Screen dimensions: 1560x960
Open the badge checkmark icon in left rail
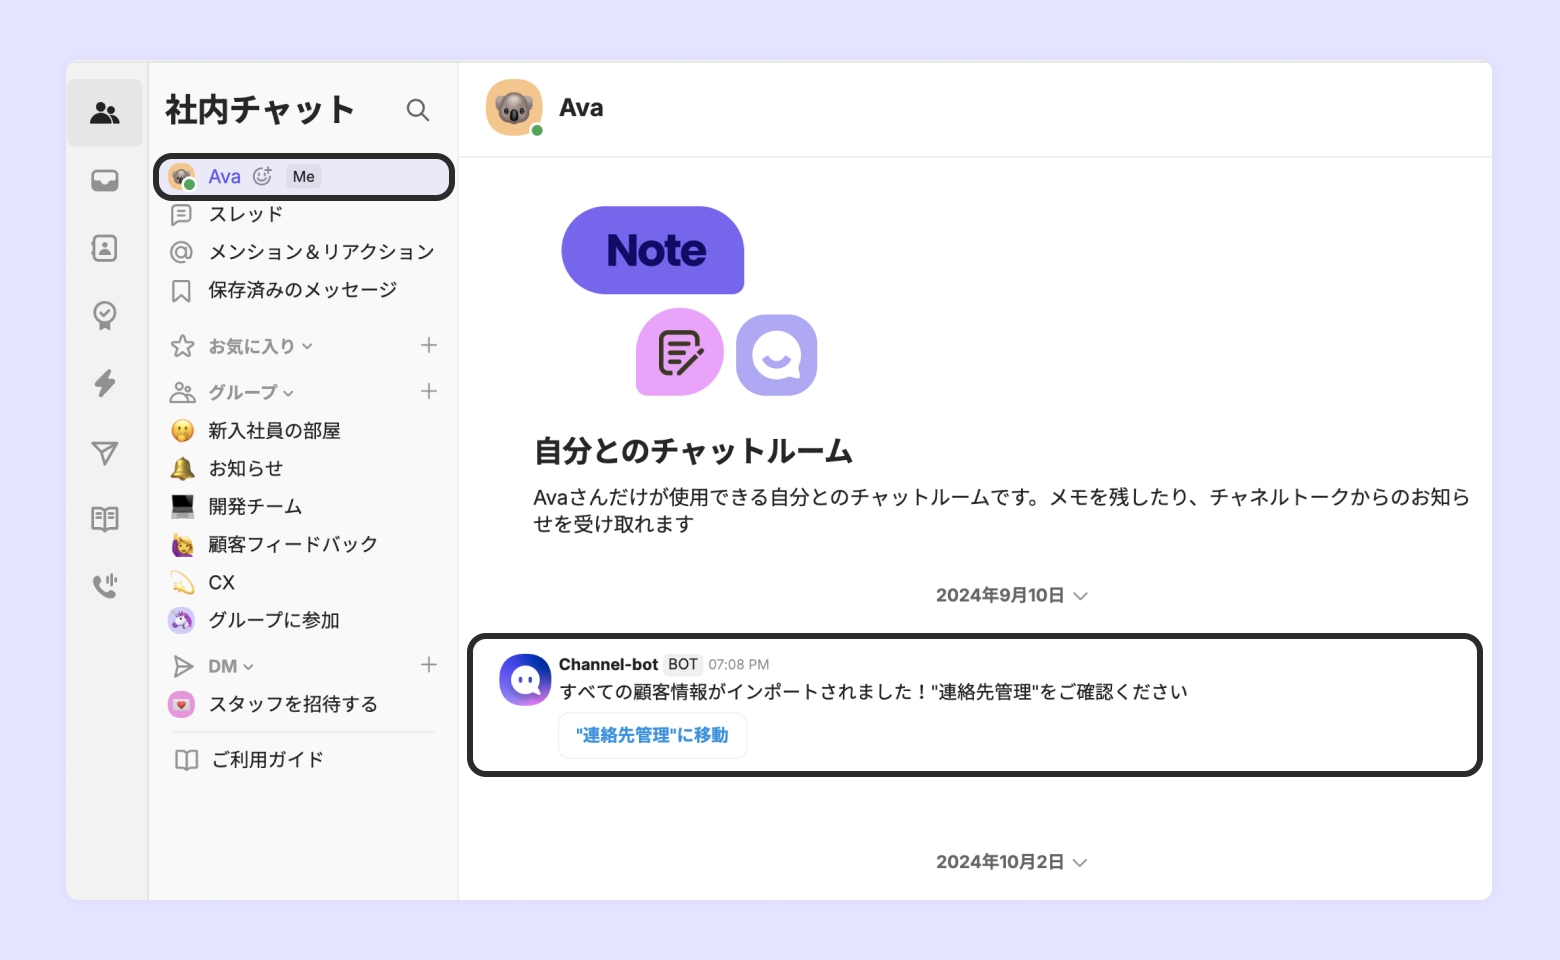(x=105, y=316)
